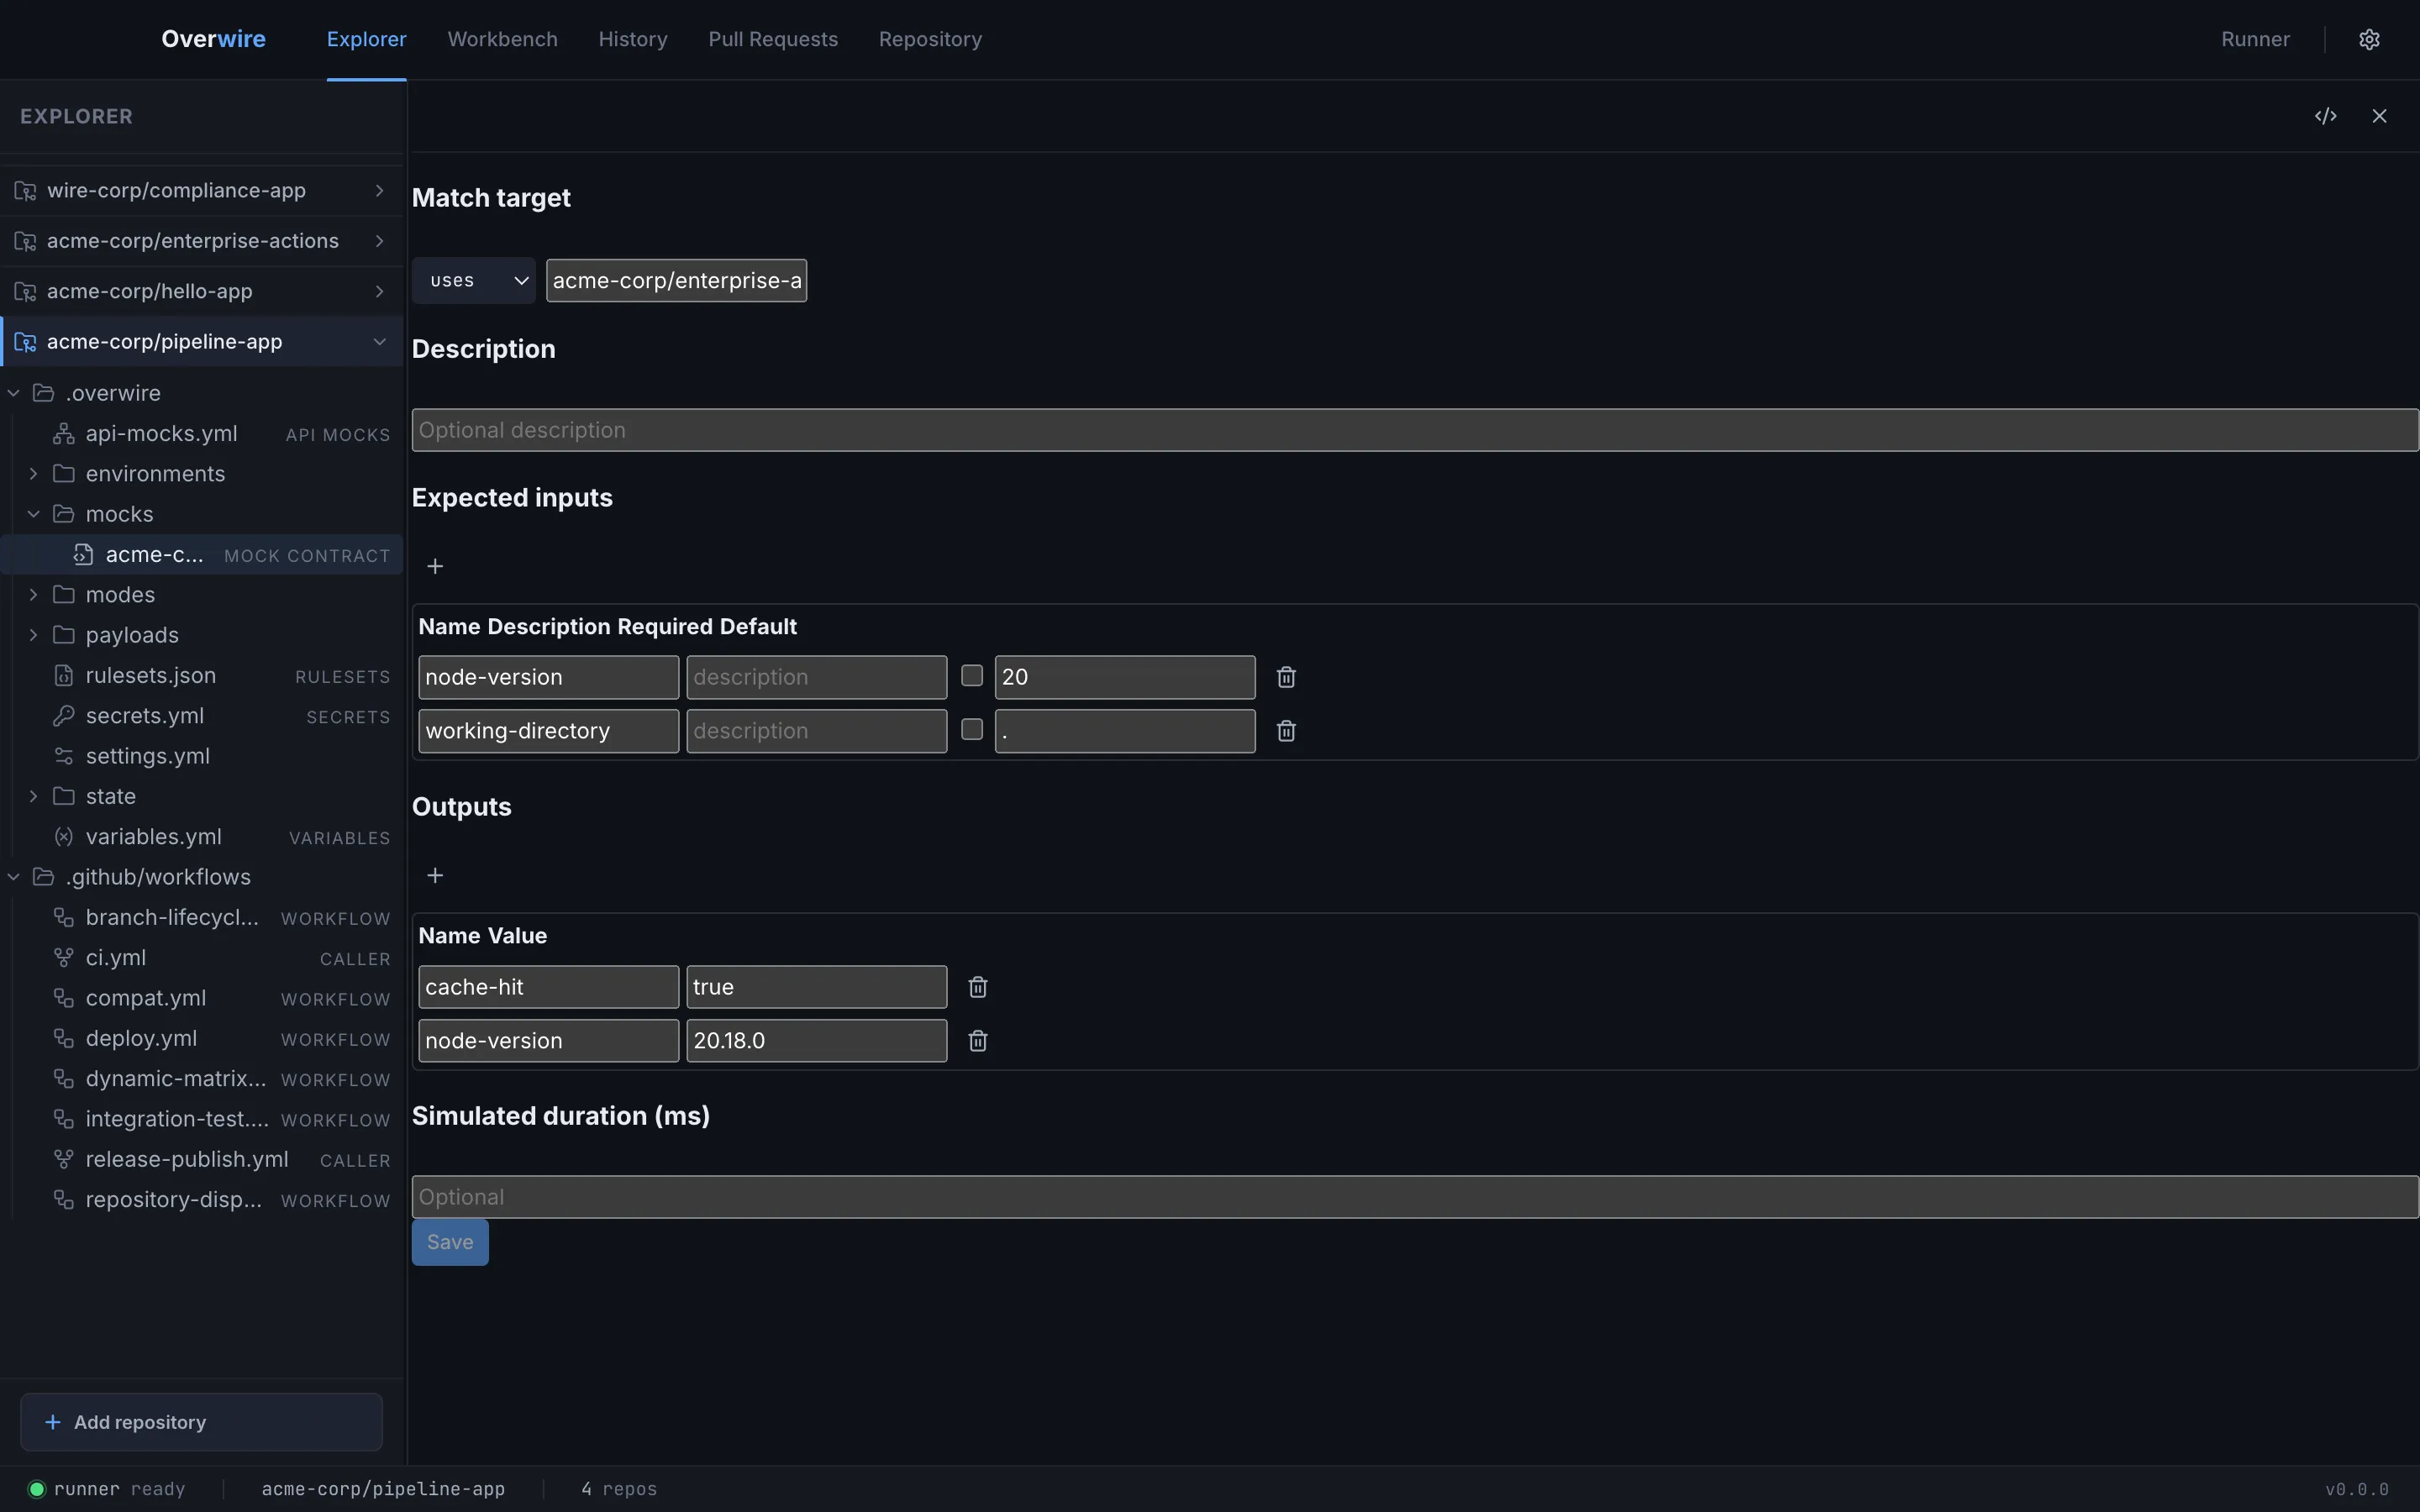The image size is (2420, 1512).
Task: Delete the node-version expected input row
Action: coord(1286,677)
